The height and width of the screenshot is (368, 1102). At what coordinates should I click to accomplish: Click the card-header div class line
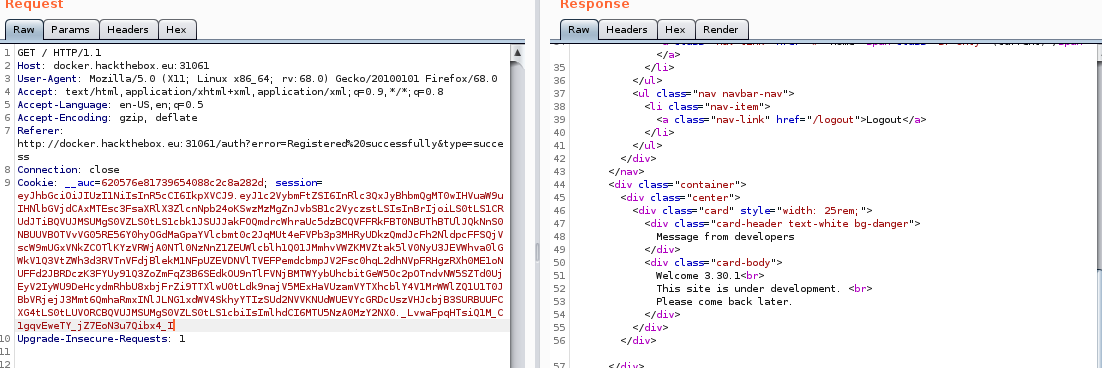pyautogui.click(x=782, y=223)
